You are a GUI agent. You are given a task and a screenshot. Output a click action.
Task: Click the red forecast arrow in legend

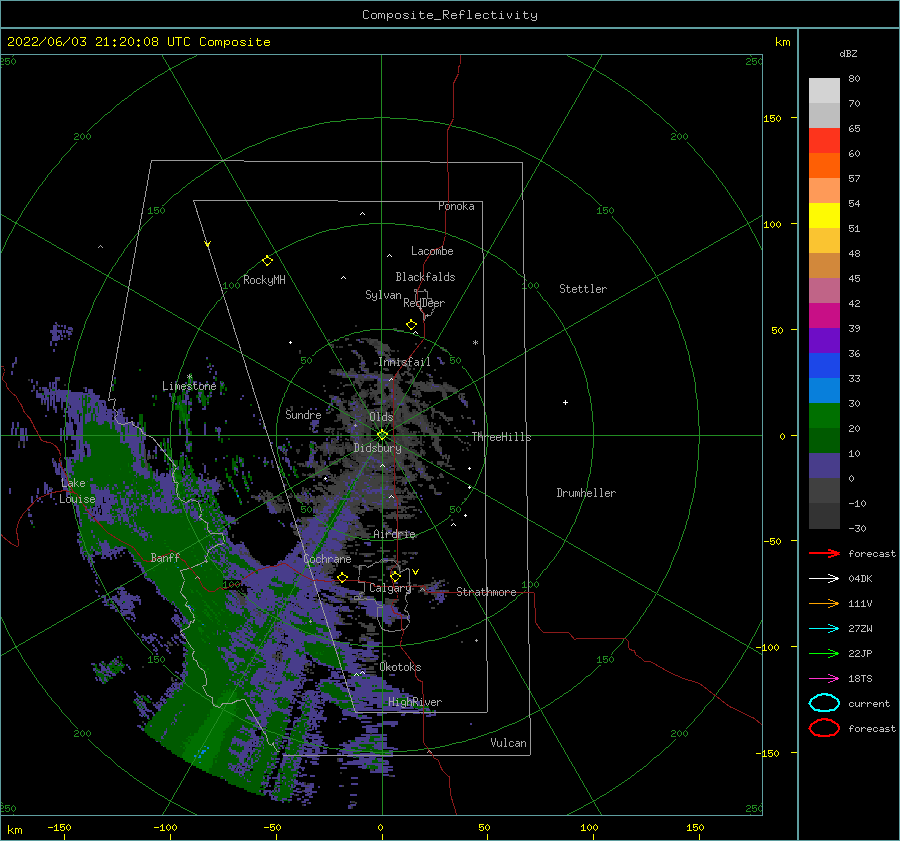824,553
